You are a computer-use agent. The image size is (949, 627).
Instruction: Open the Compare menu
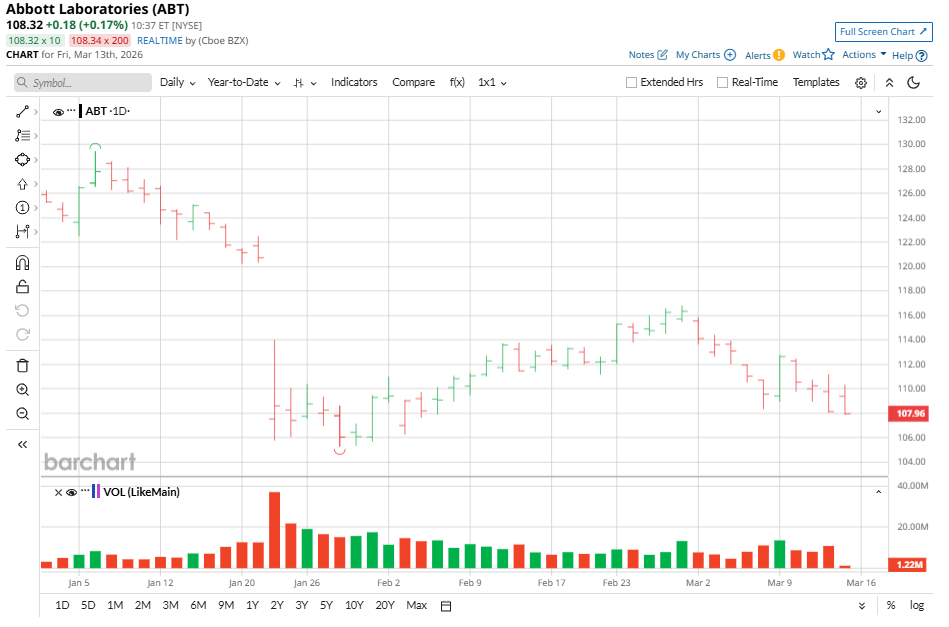(413, 82)
